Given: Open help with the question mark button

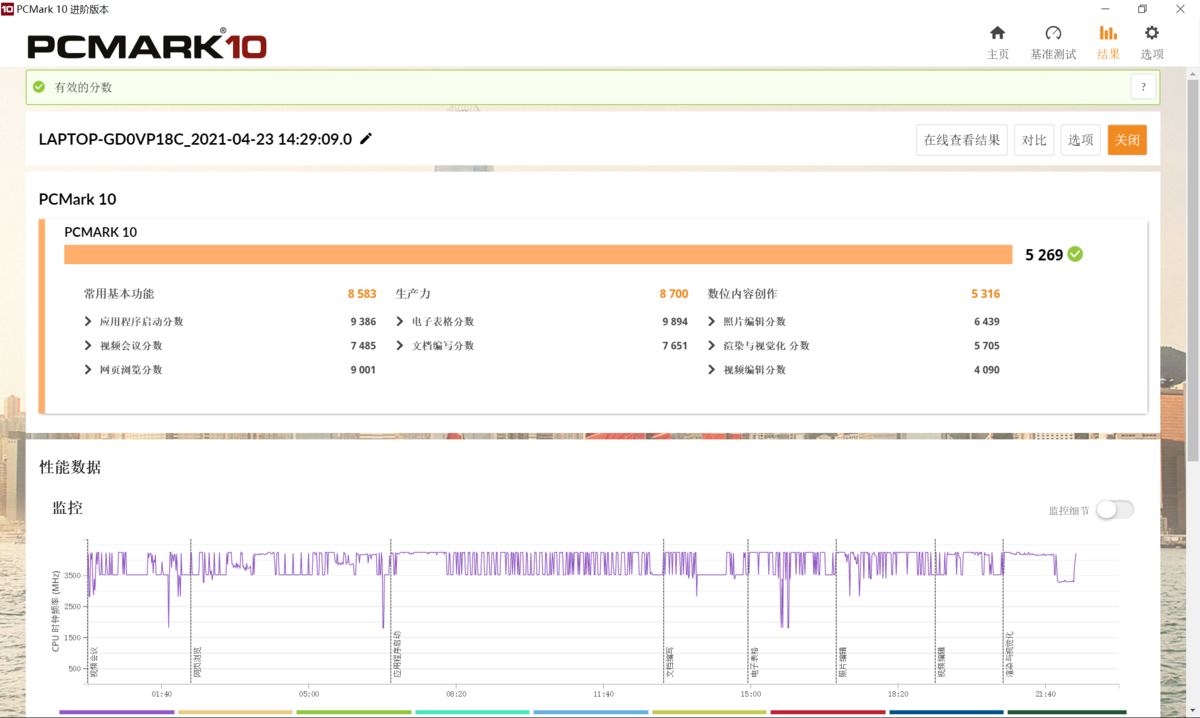Looking at the screenshot, I should (1143, 87).
